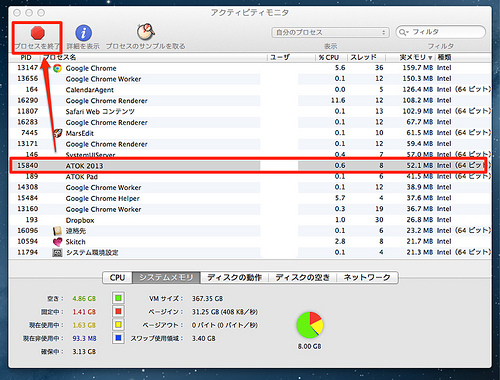Click the Google Chrome app icon in list
The image size is (500, 380).
[57, 68]
